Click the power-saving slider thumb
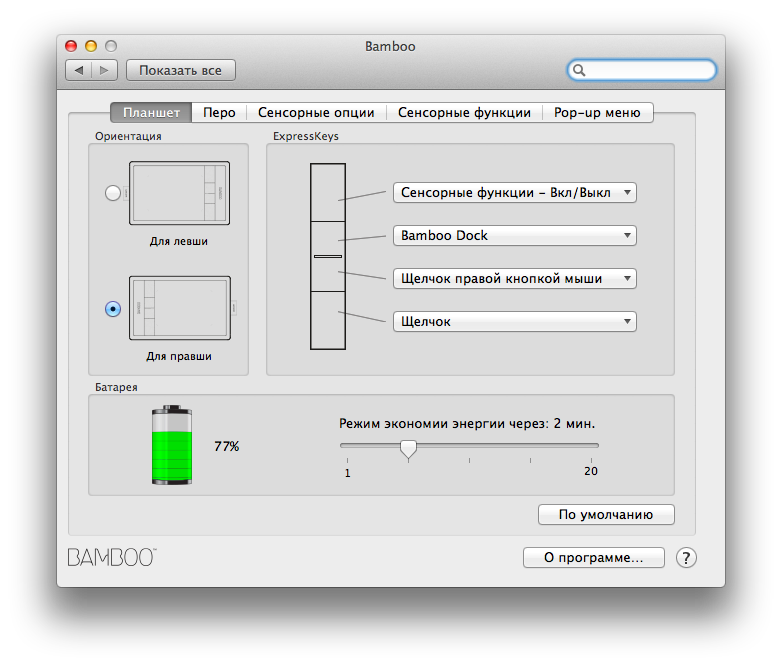This screenshot has height=666, width=782. coord(408,449)
